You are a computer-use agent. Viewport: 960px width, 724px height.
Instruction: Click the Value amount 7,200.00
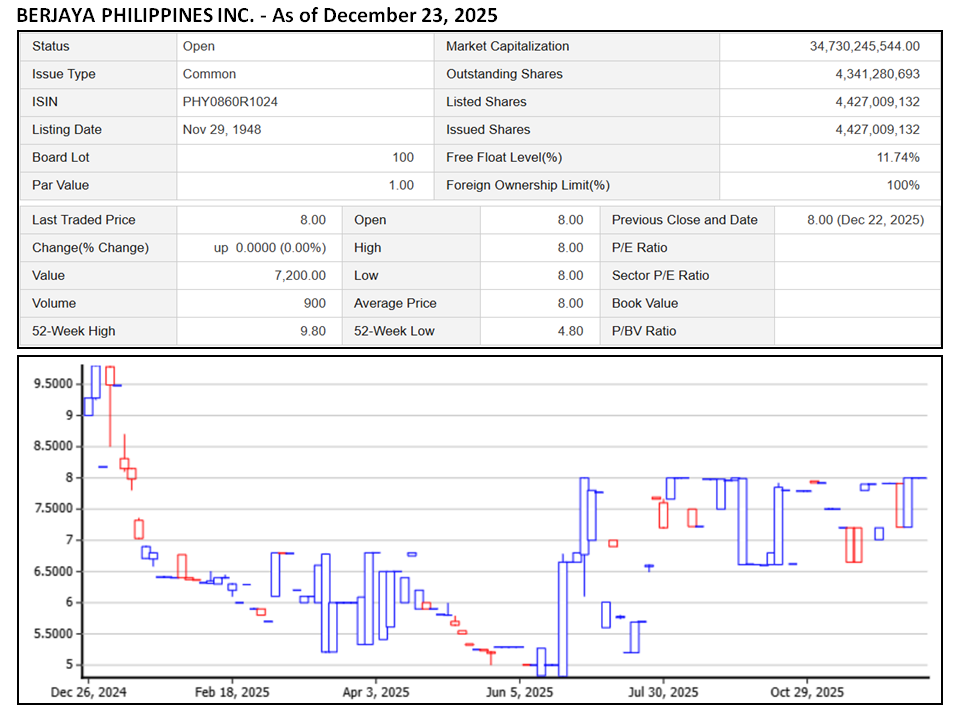[298, 276]
